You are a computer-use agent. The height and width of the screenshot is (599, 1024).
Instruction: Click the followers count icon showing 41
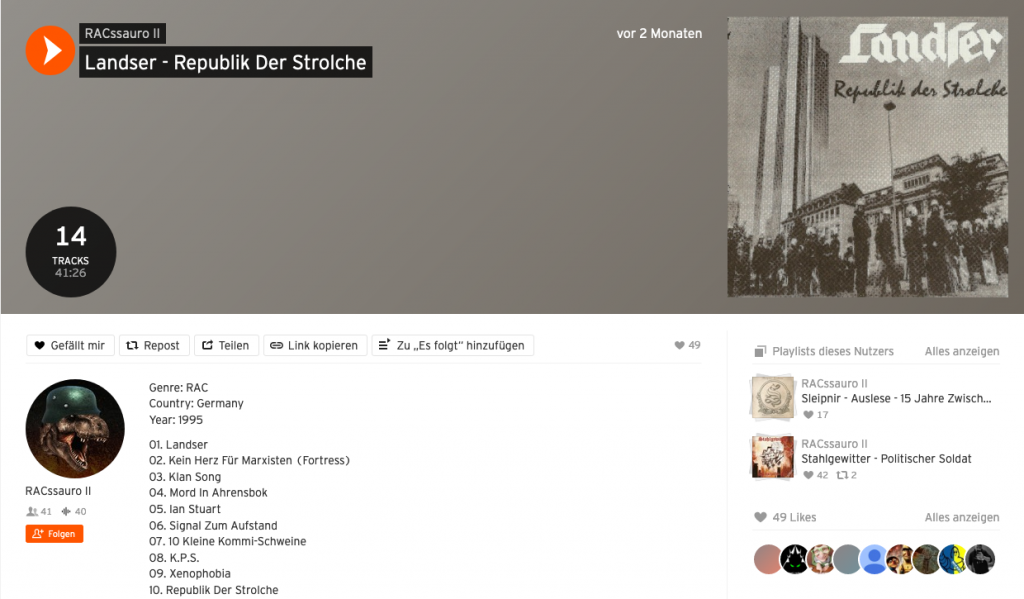32,511
